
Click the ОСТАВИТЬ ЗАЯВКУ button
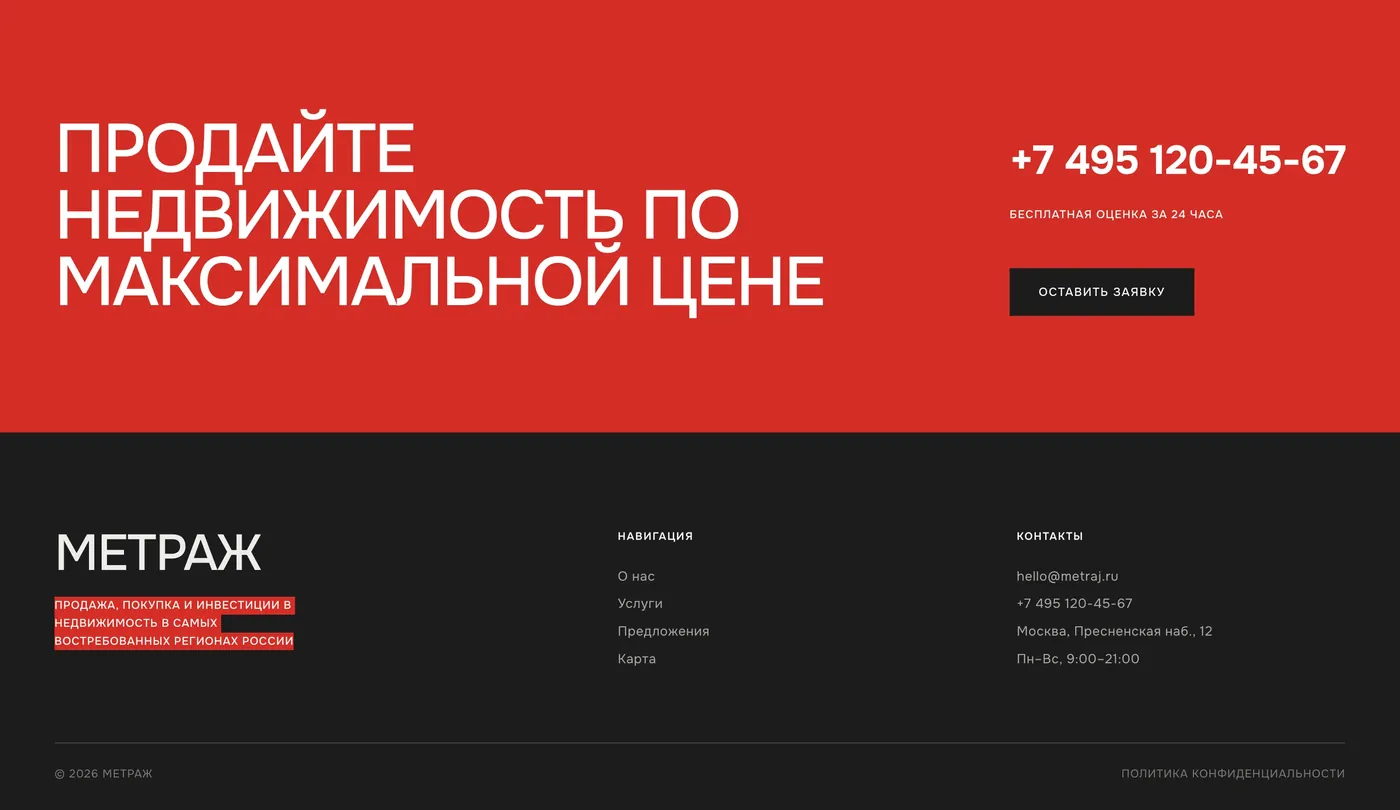[x=1101, y=292]
